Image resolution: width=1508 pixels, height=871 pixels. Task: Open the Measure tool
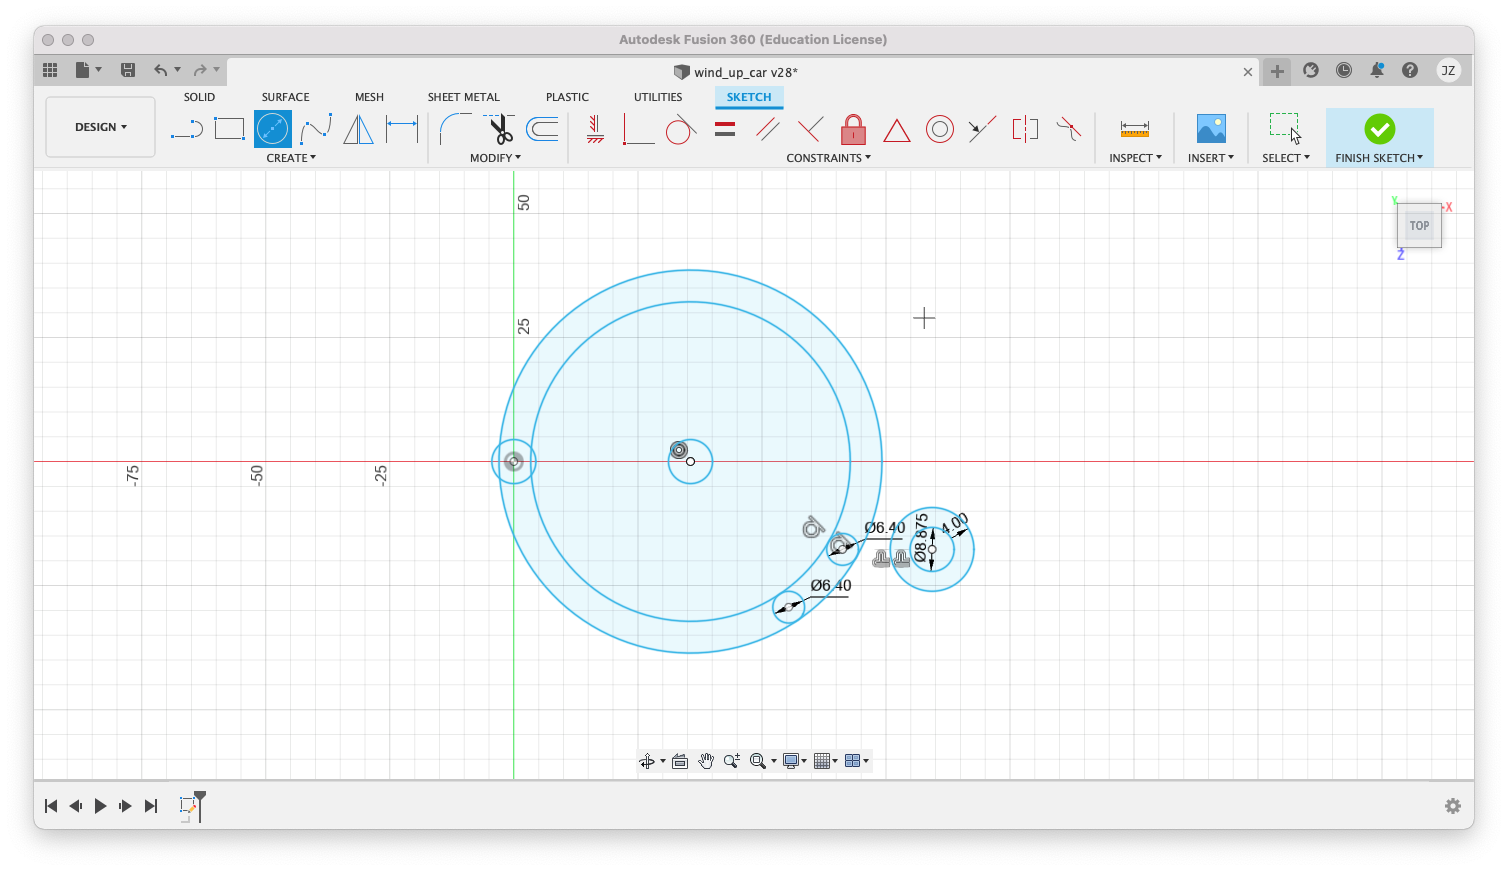[x=1134, y=129]
